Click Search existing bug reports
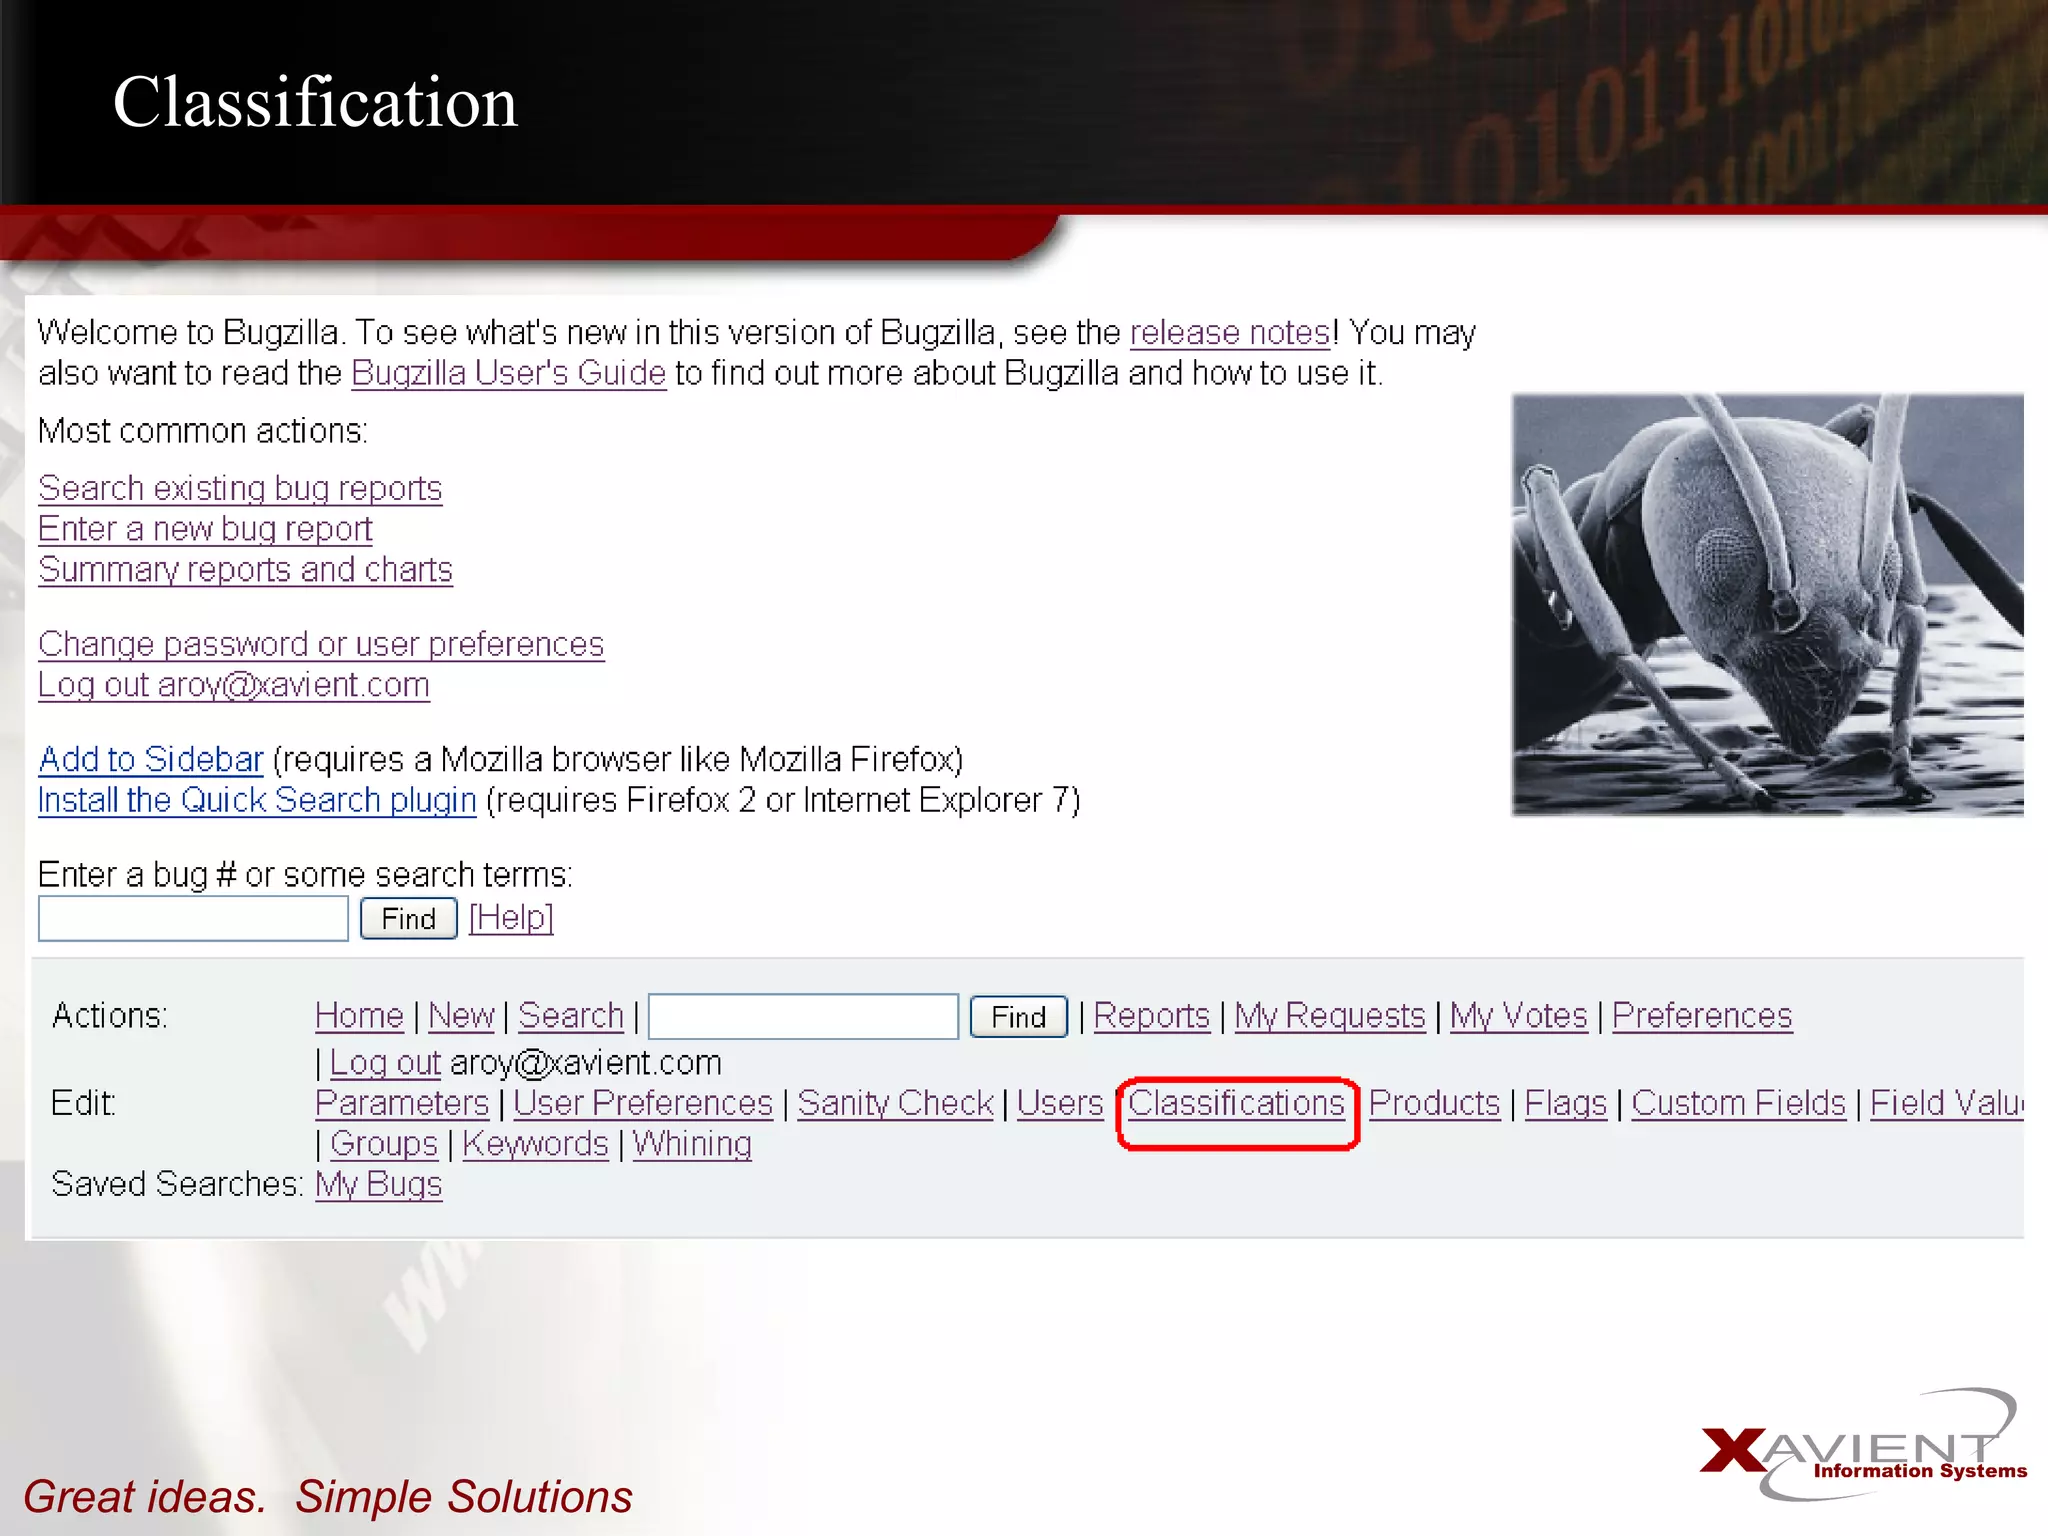 240,489
